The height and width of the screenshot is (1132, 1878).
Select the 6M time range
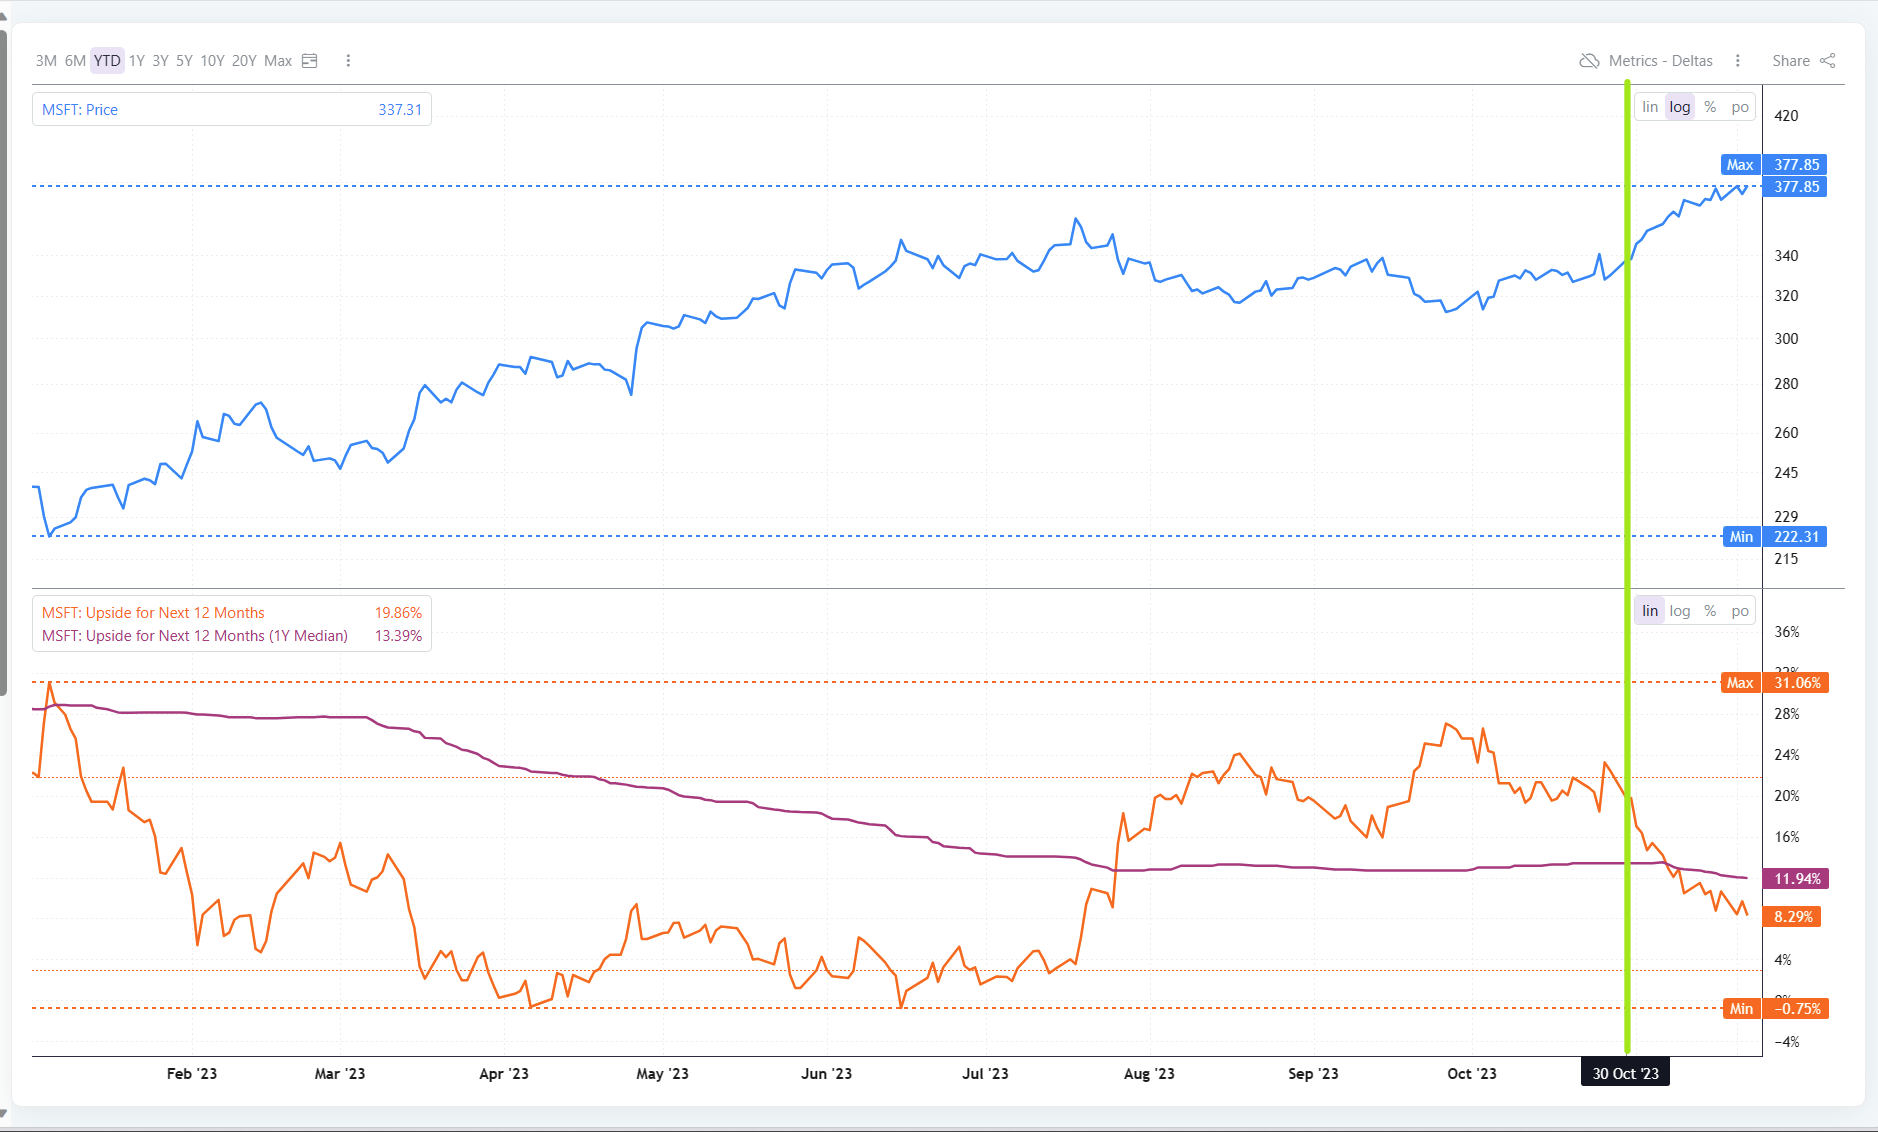[x=75, y=61]
